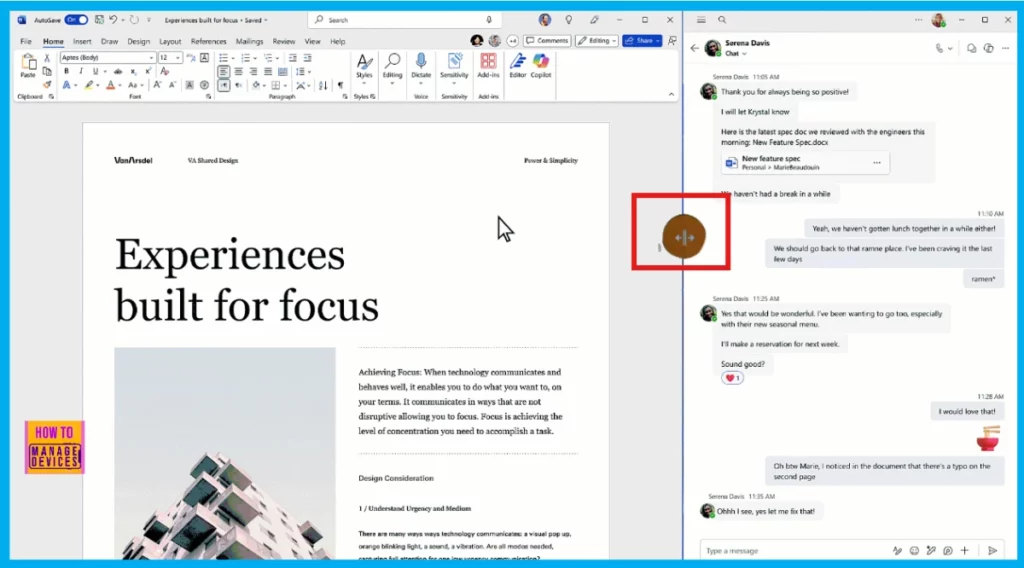Viewport: 1024px width, 568px height.
Task: Open the New feature spec file attachment
Action: pyautogui.click(x=805, y=163)
